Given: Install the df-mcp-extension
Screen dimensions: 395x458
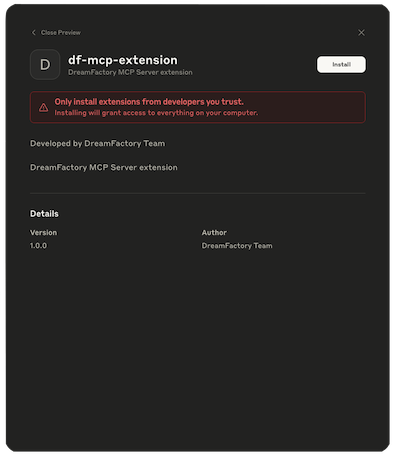Looking at the screenshot, I should pyautogui.click(x=341, y=64).
